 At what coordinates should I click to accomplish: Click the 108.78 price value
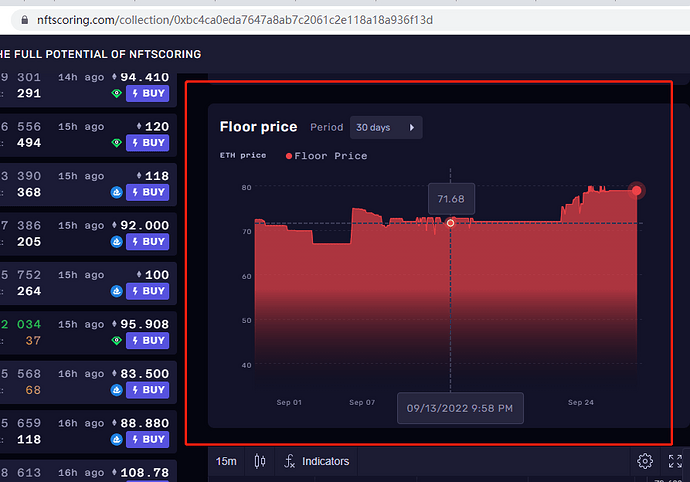[x=144, y=473]
